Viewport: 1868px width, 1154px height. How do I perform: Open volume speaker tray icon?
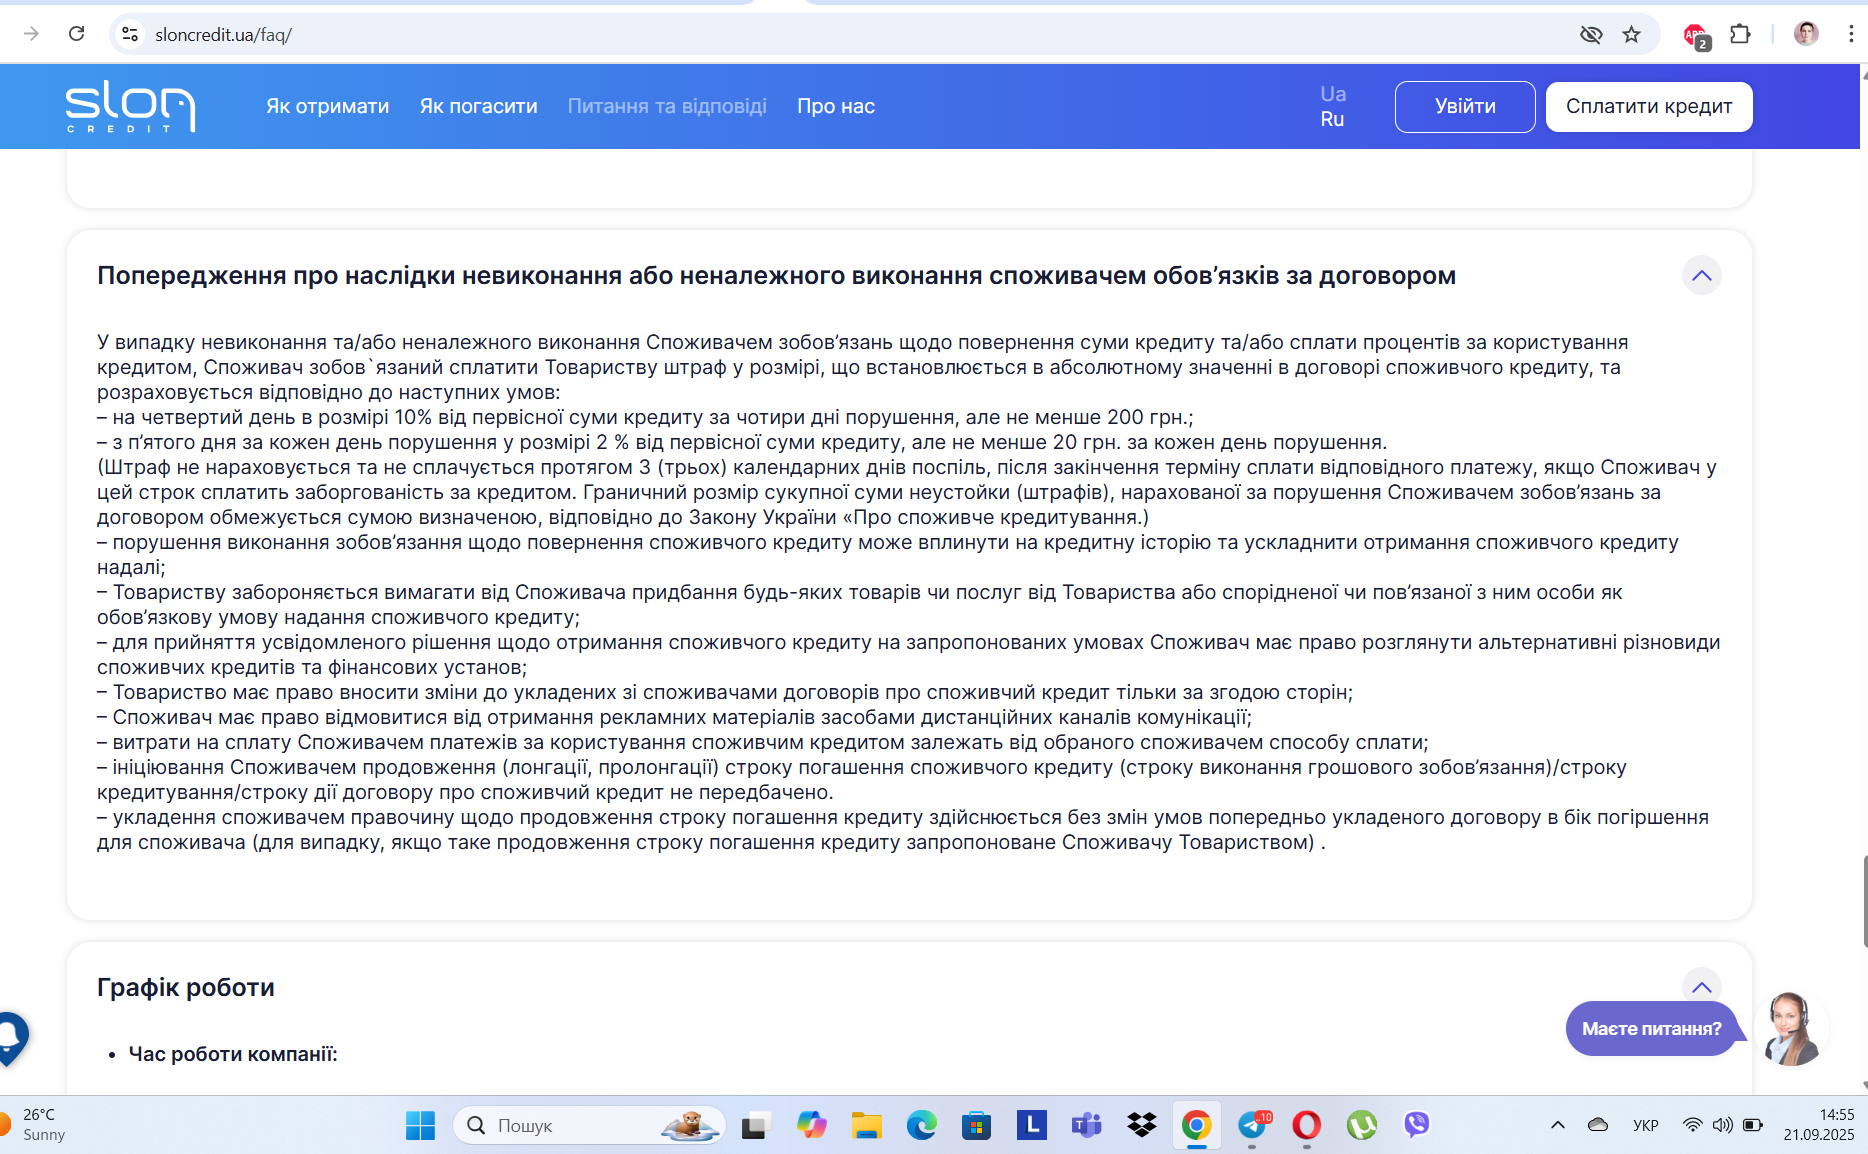coord(1722,1125)
